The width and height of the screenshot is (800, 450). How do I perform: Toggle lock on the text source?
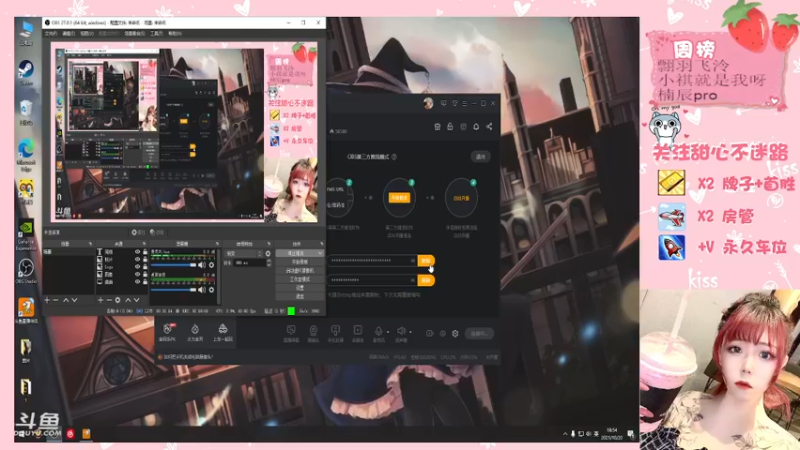145,252
